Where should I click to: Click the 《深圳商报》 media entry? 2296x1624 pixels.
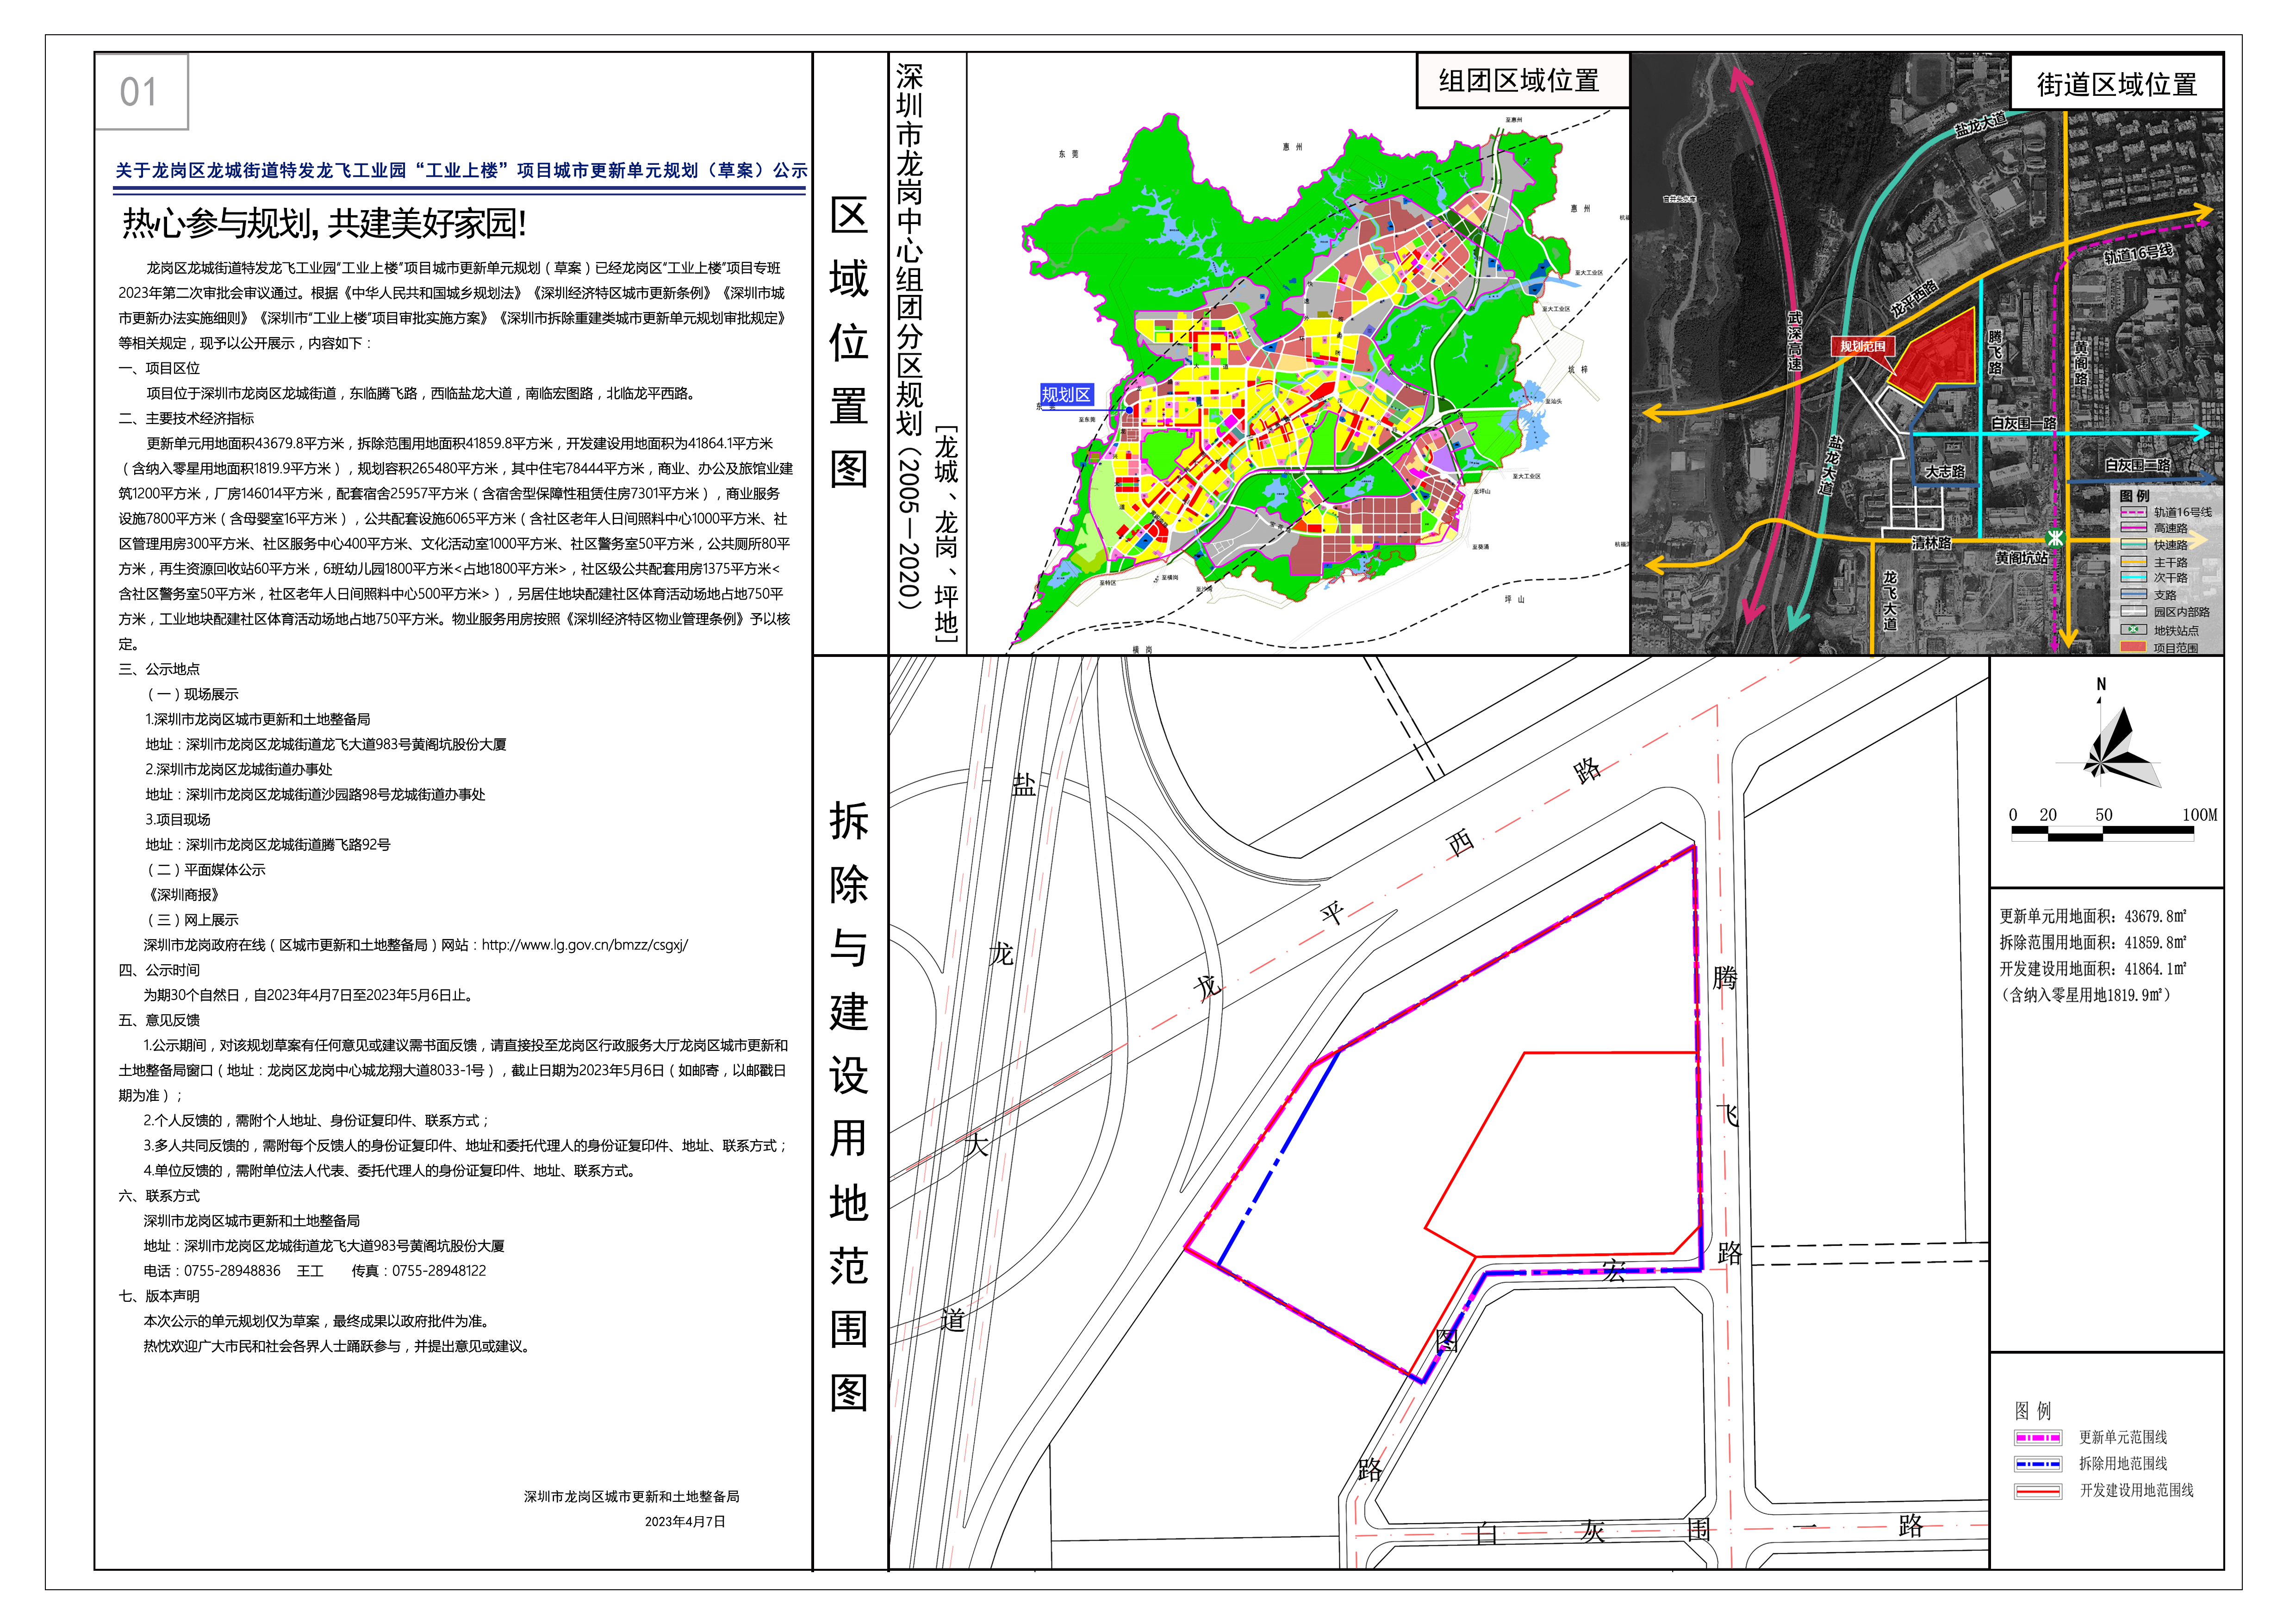(183, 895)
